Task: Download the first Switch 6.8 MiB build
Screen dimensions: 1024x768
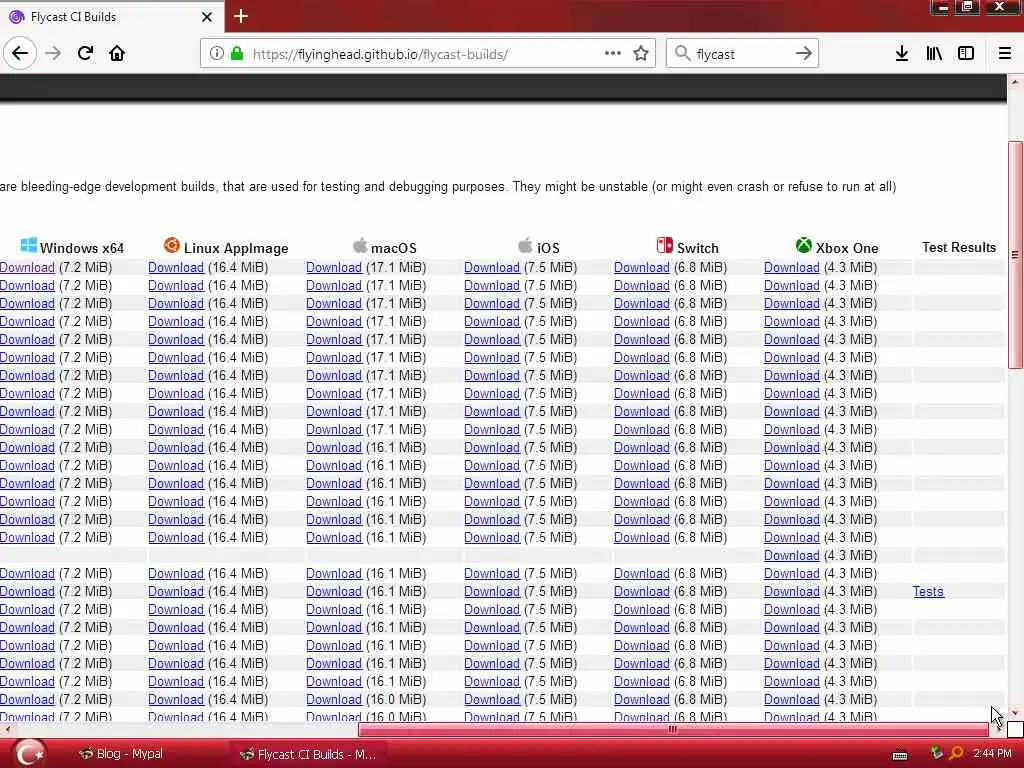Action: click(641, 268)
